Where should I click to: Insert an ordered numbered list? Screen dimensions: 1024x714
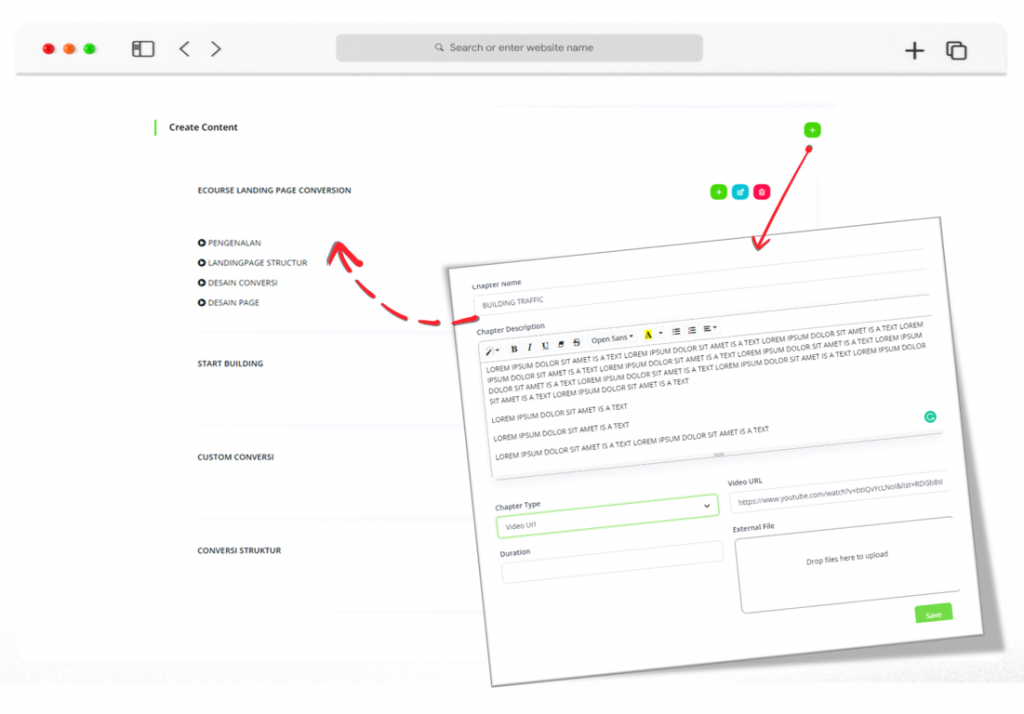(692, 330)
